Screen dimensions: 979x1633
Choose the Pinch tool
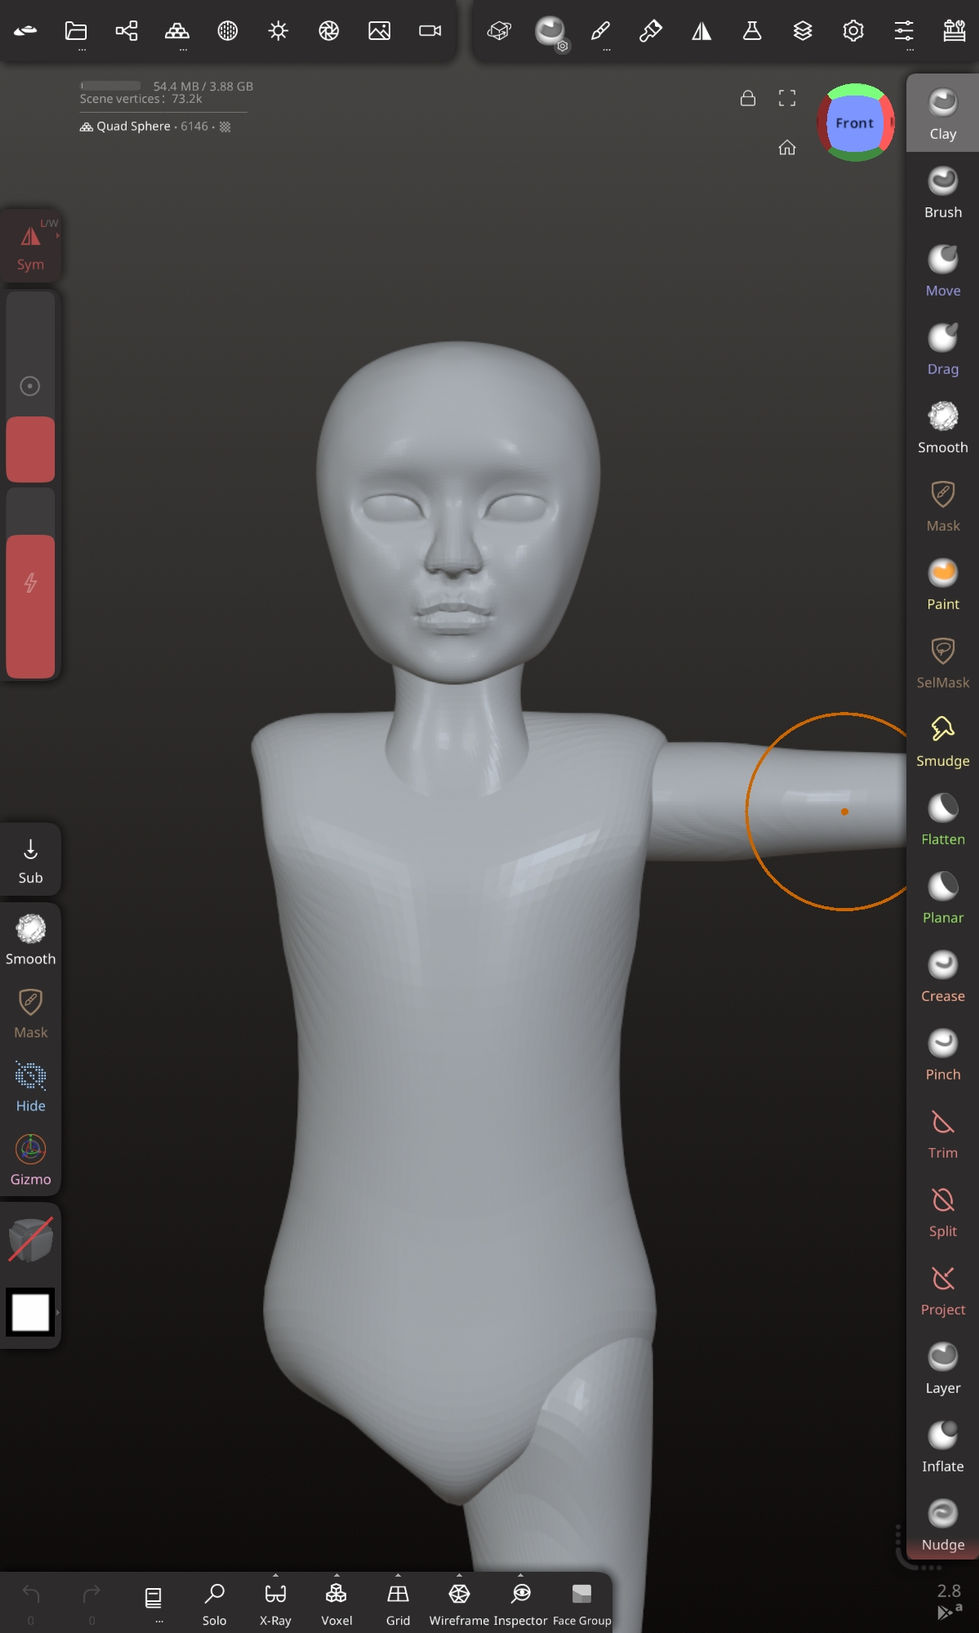click(942, 1054)
